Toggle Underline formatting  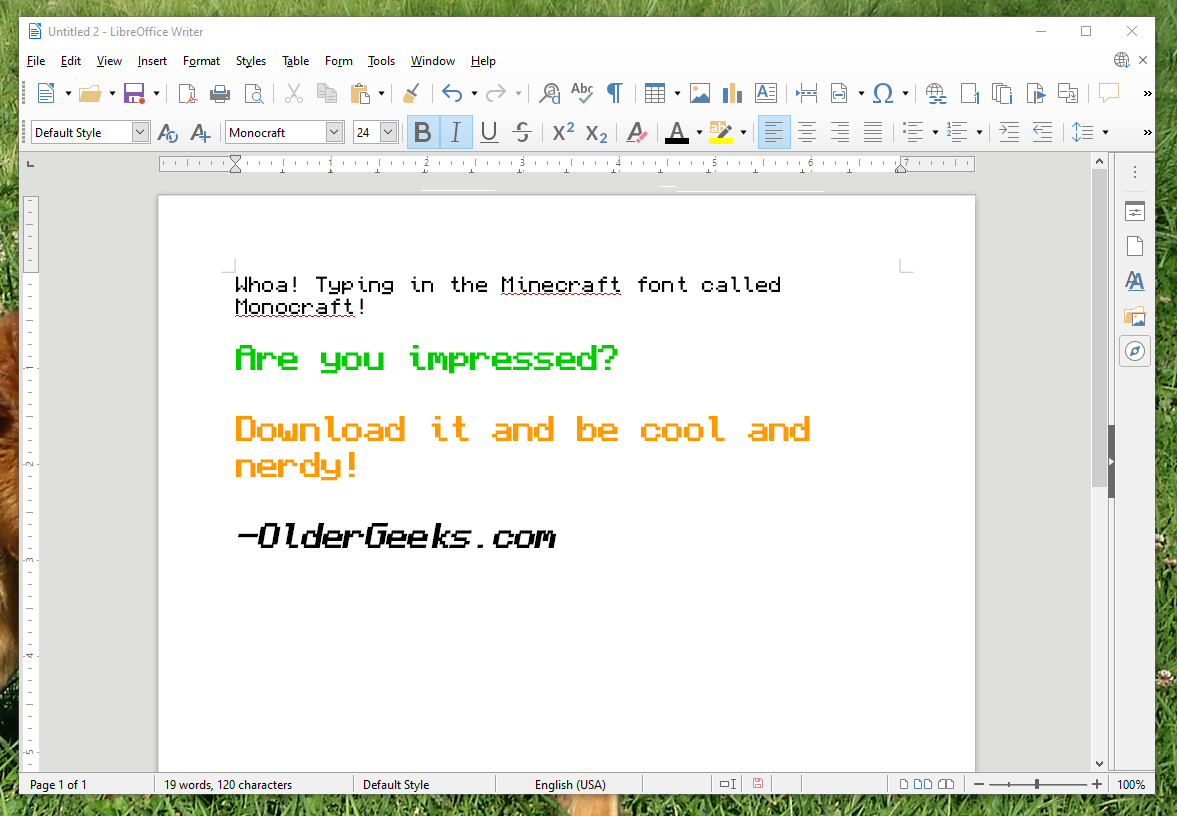tap(489, 133)
